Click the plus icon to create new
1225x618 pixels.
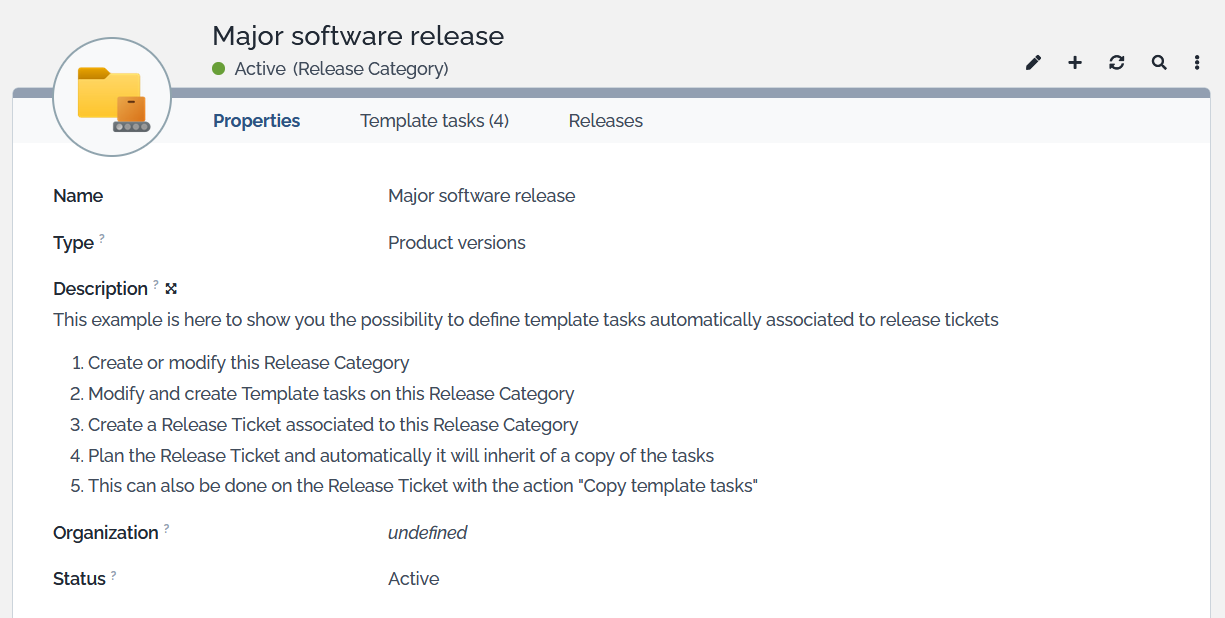point(1075,63)
